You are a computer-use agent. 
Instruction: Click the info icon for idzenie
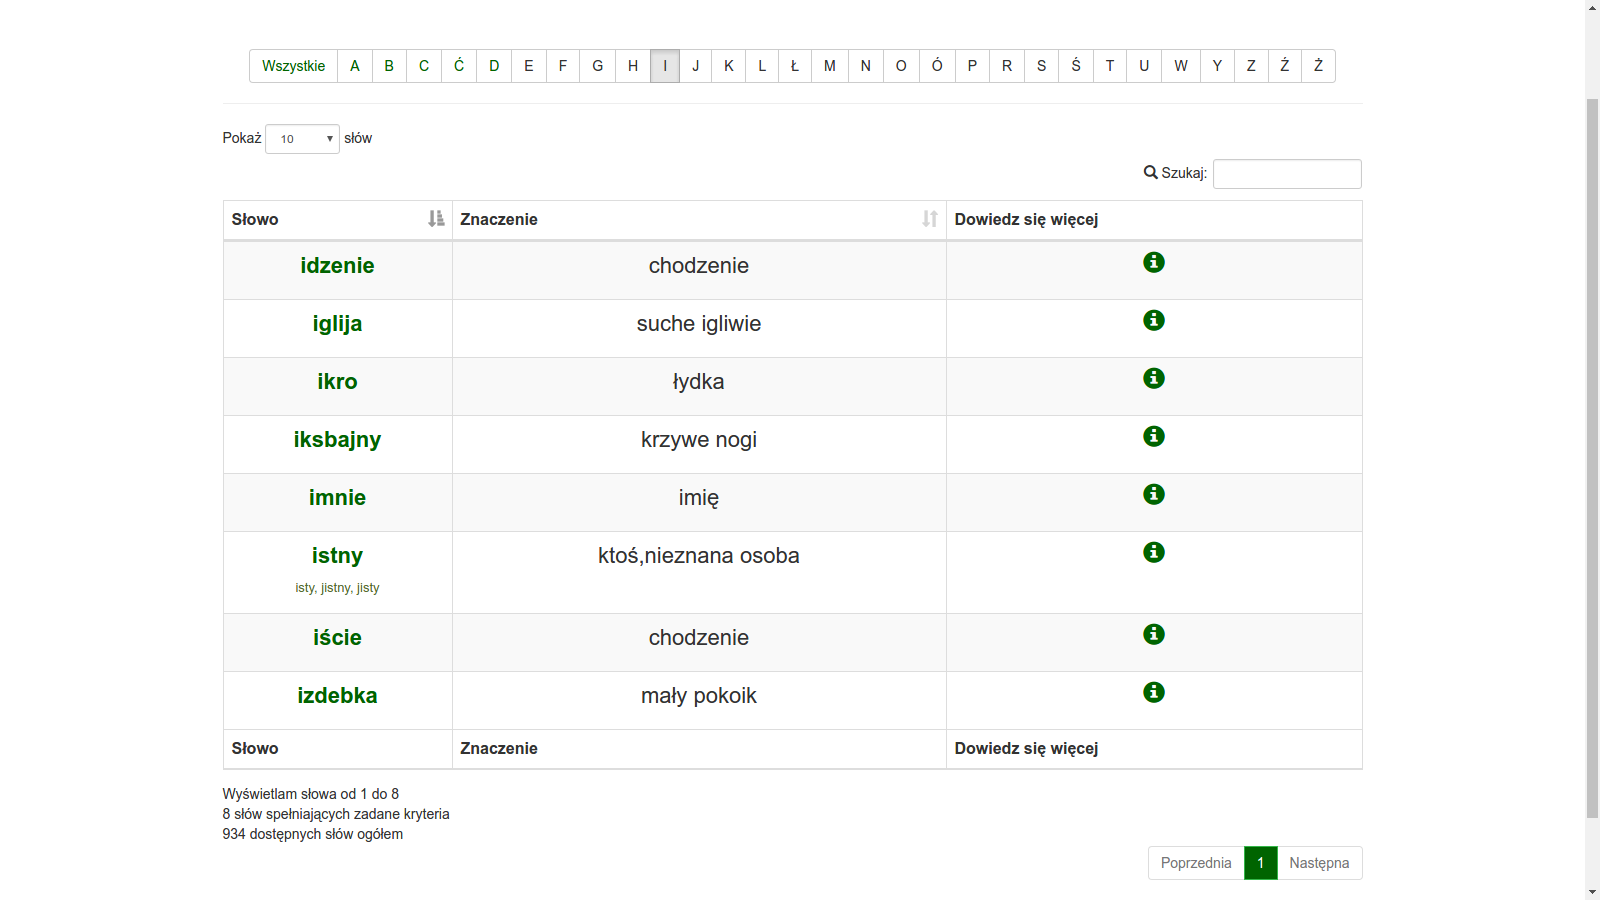pos(1153,262)
